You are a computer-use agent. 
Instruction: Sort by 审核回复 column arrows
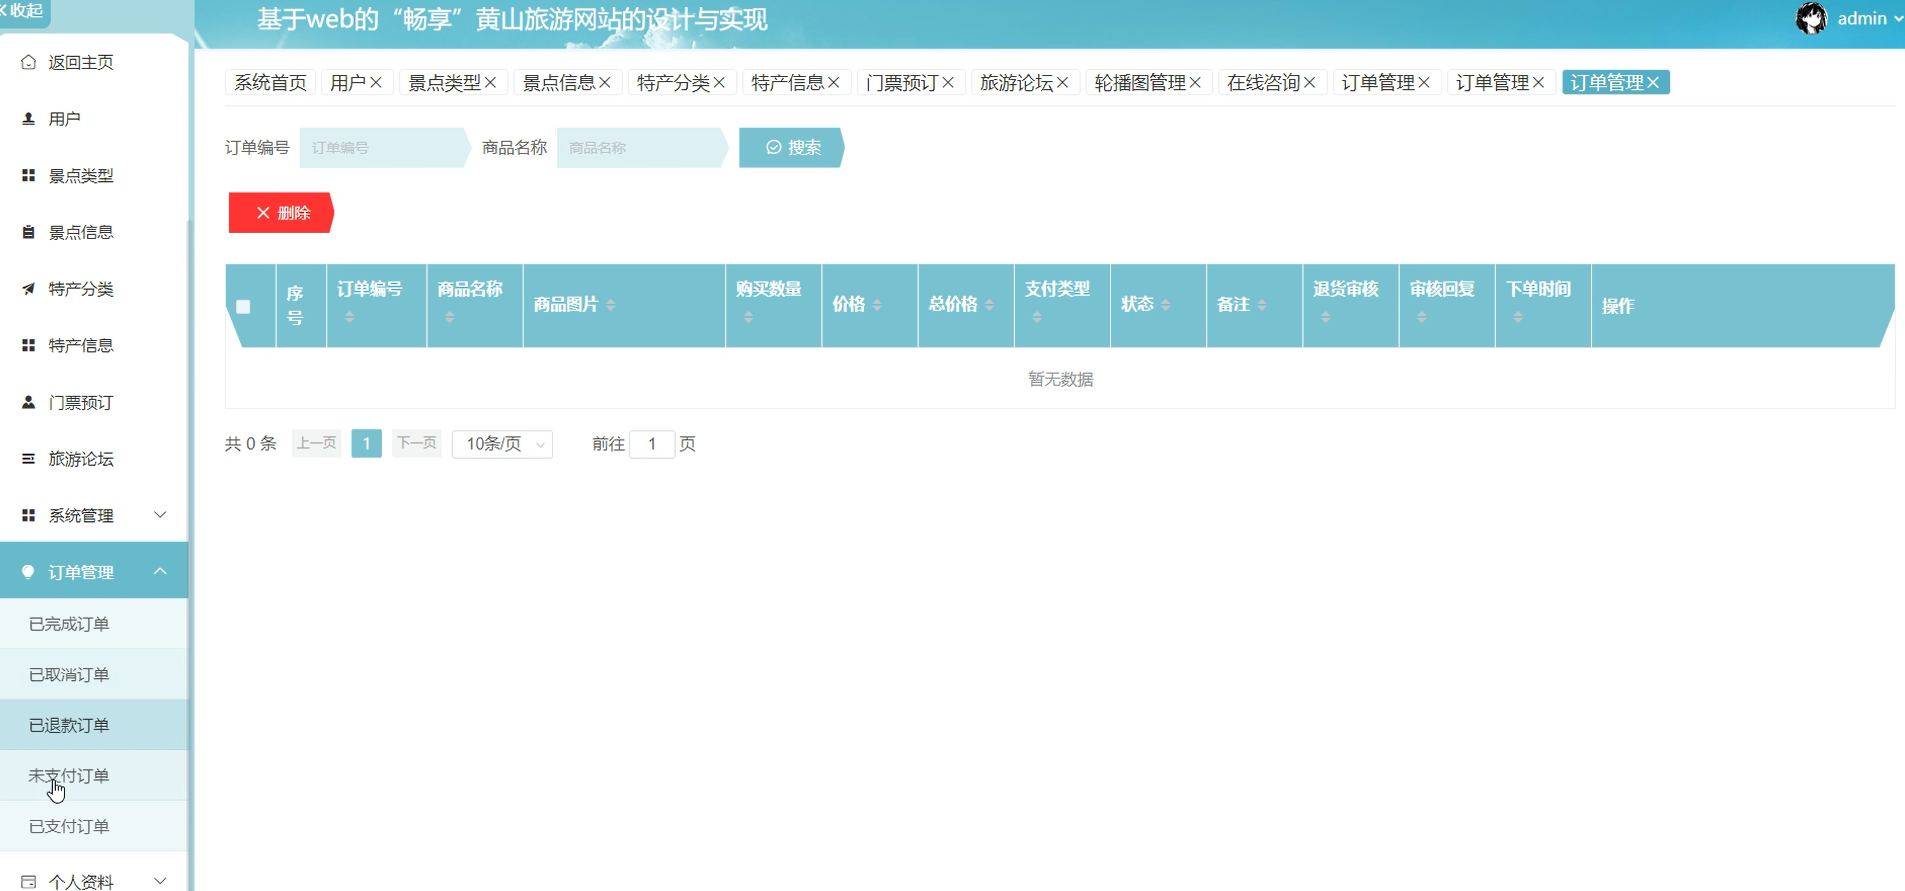coord(1422,317)
